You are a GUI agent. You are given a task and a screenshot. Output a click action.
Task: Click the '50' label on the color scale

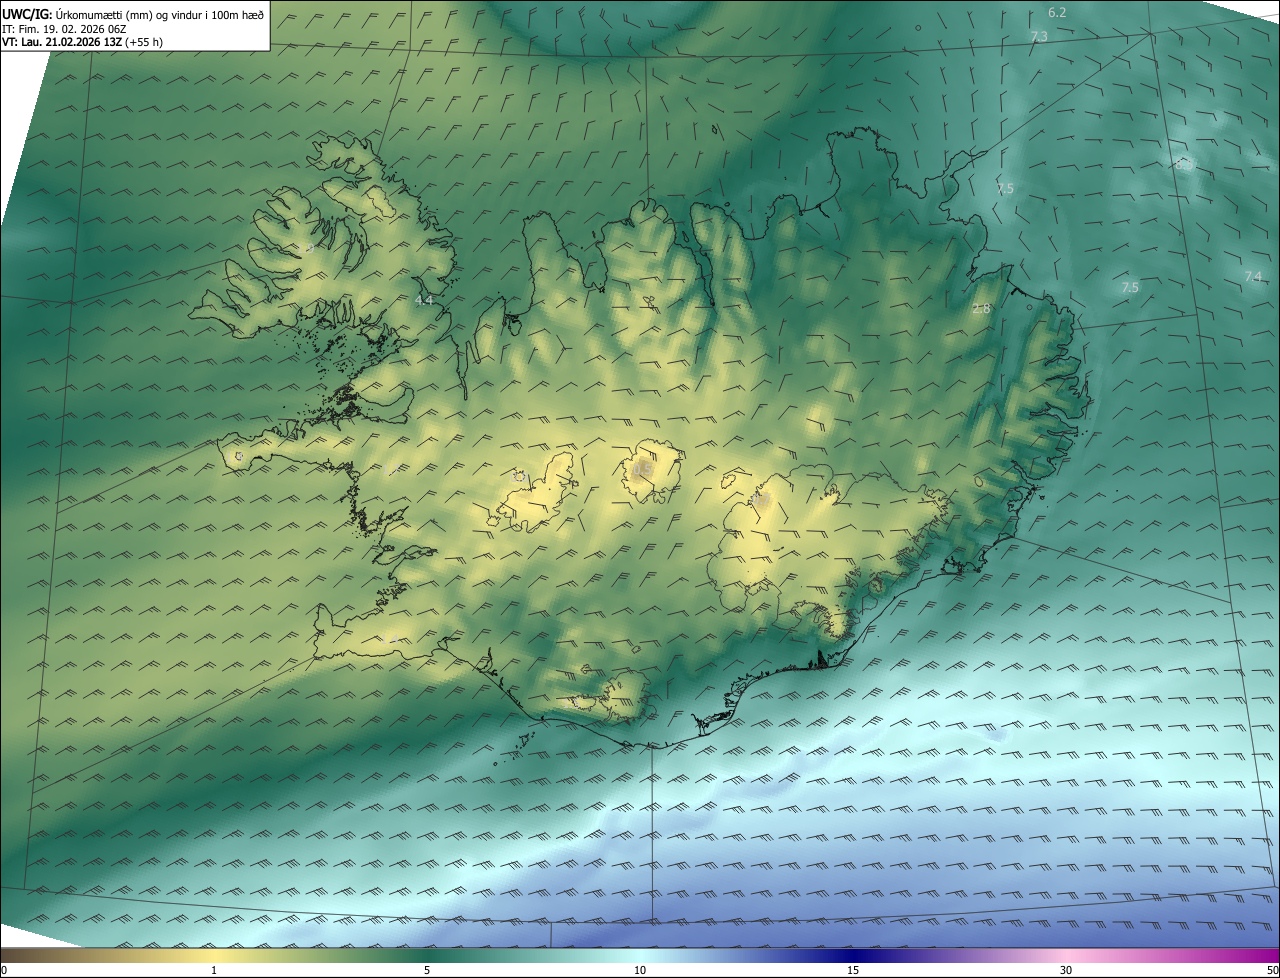click(x=1272, y=970)
